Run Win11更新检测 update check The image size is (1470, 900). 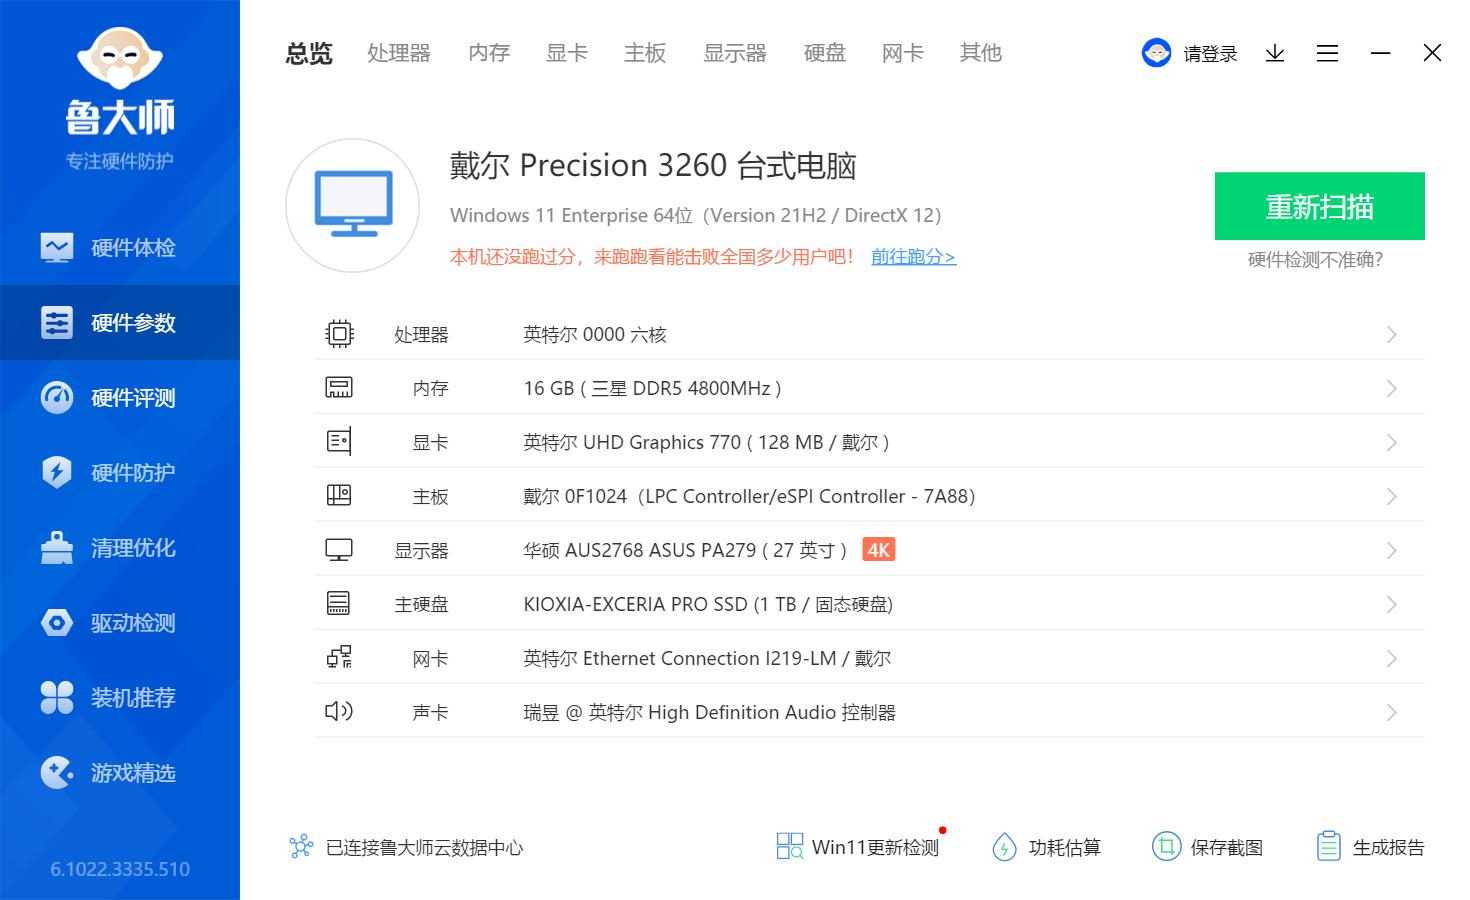(858, 847)
